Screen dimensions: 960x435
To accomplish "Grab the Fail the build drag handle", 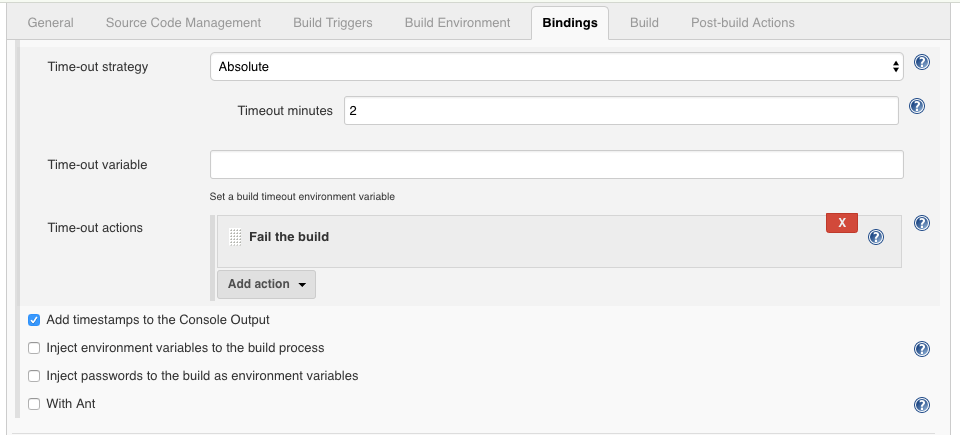I will pyautogui.click(x=235, y=237).
